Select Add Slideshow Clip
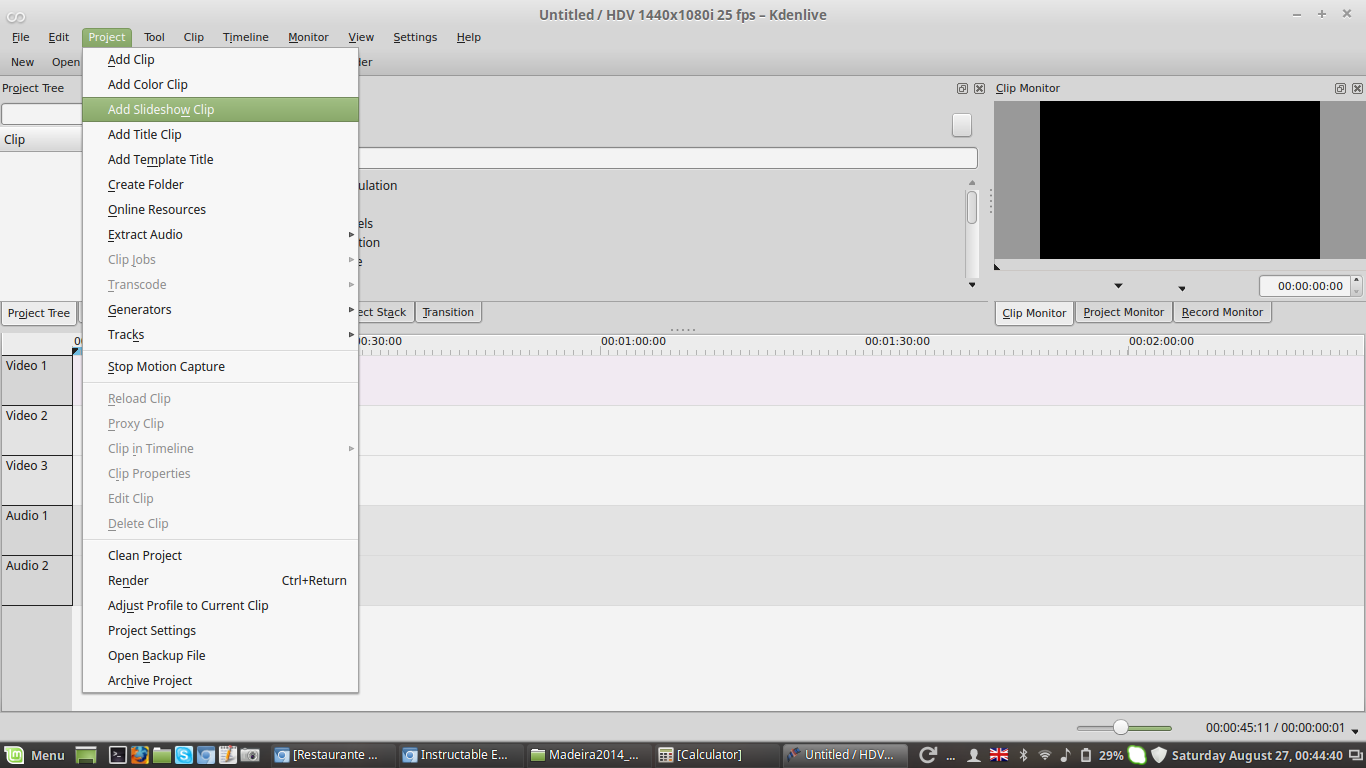Image resolution: width=1366 pixels, height=768 pixels. (220, 110)
